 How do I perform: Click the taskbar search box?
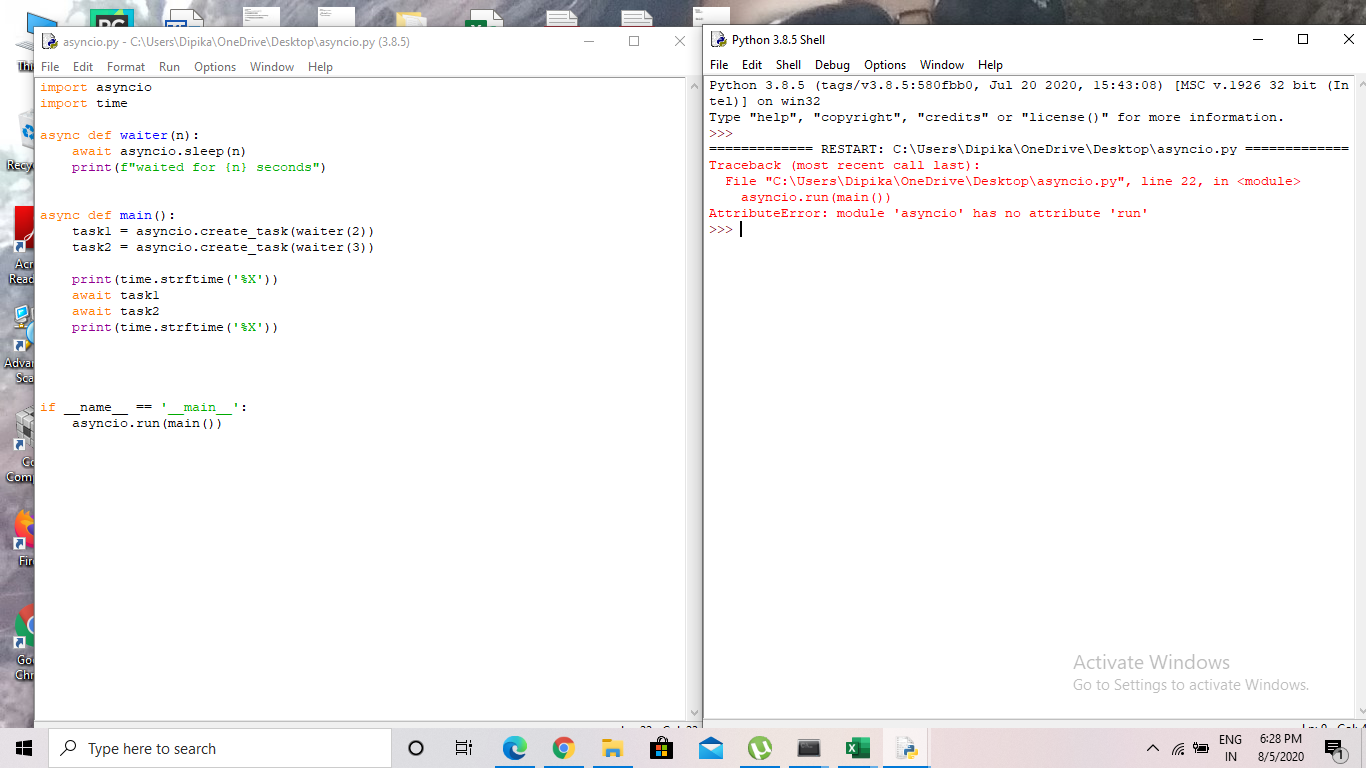[220, 748]
